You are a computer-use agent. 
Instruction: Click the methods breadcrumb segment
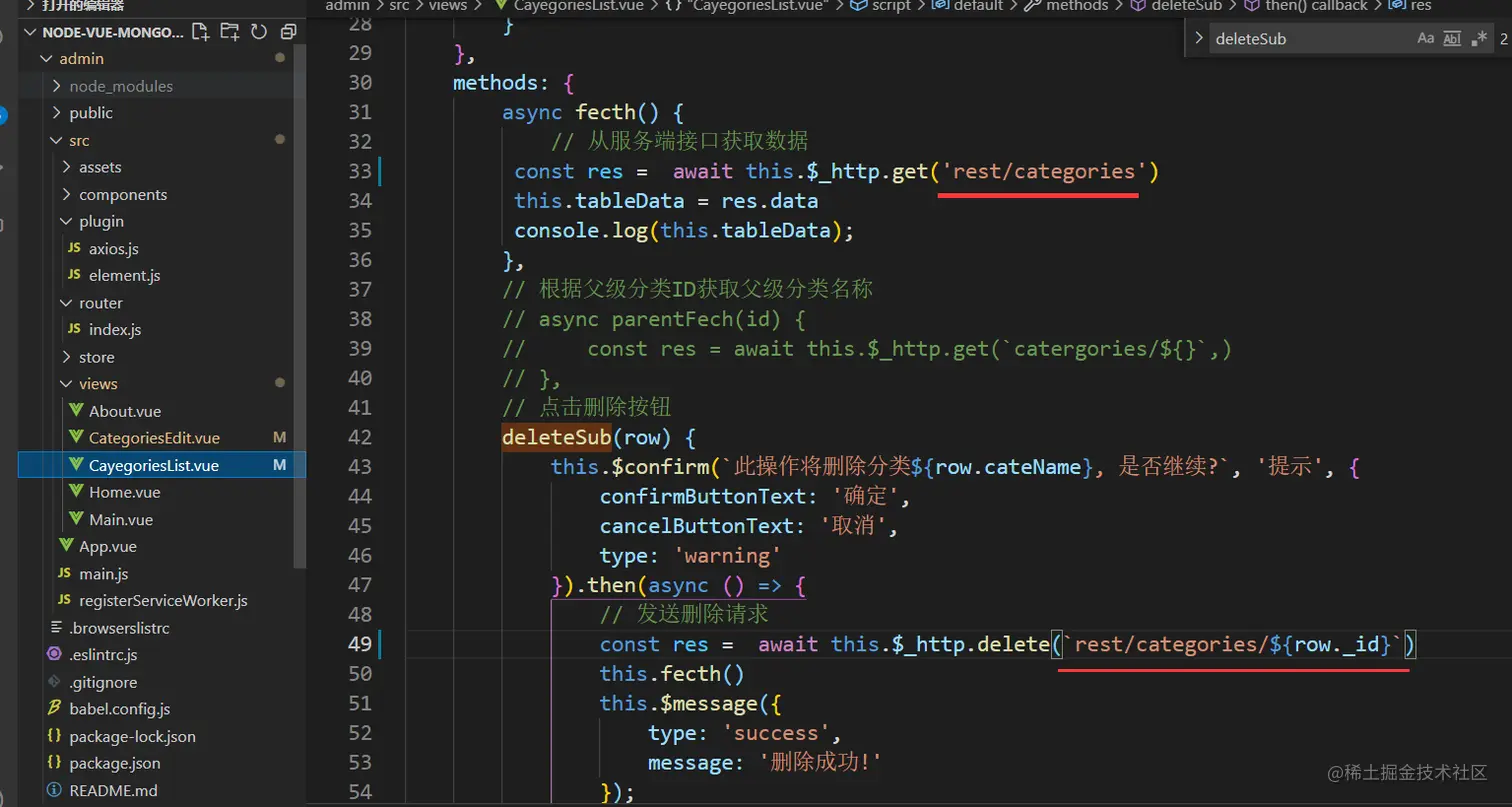click(x=1077, y=6)
